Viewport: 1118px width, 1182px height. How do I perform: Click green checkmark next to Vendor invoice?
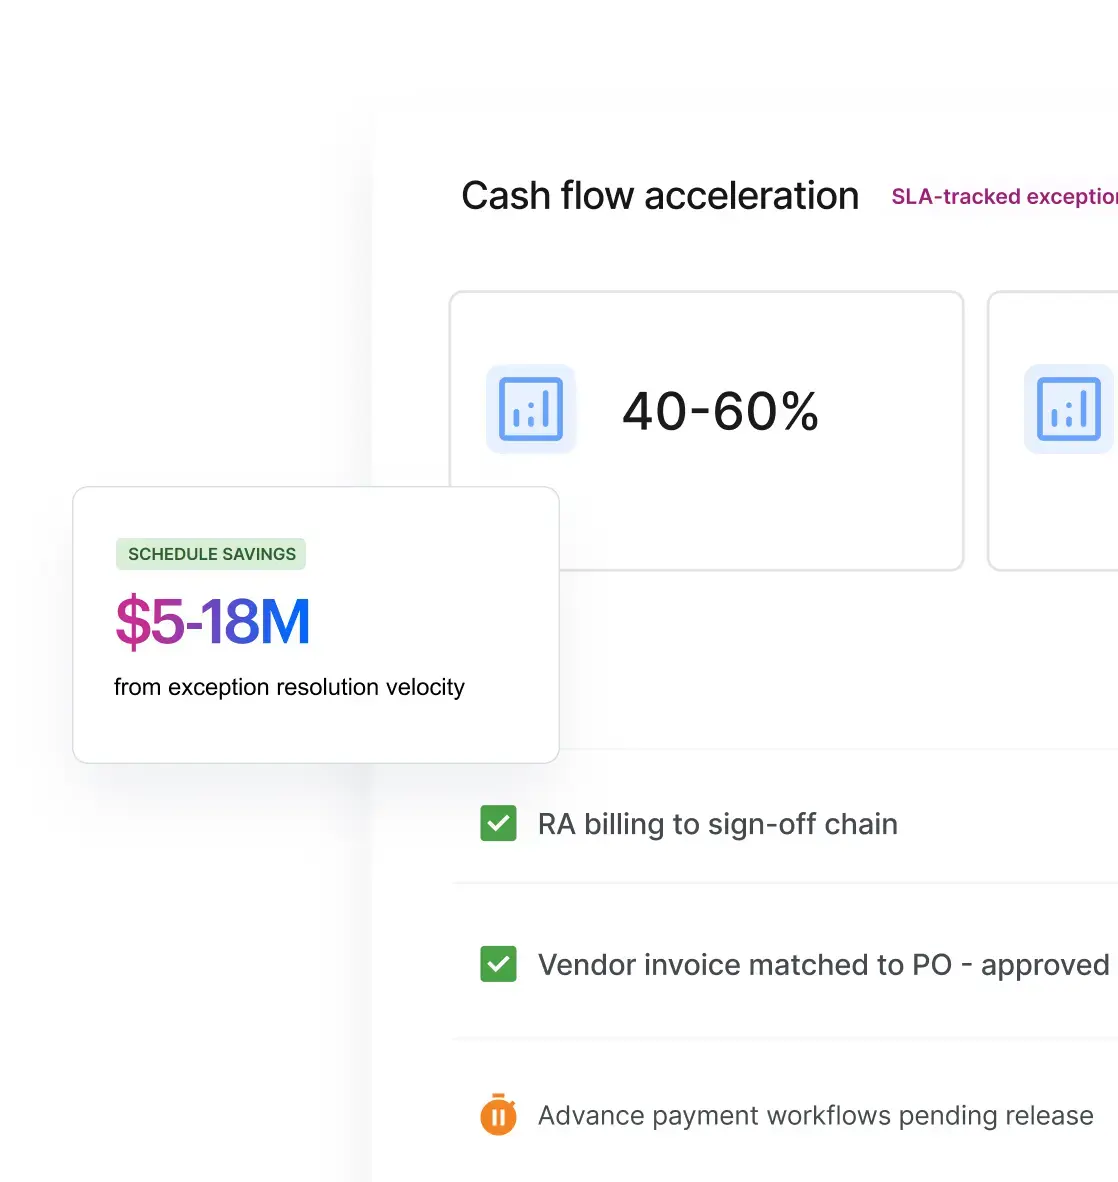[498, 964]
